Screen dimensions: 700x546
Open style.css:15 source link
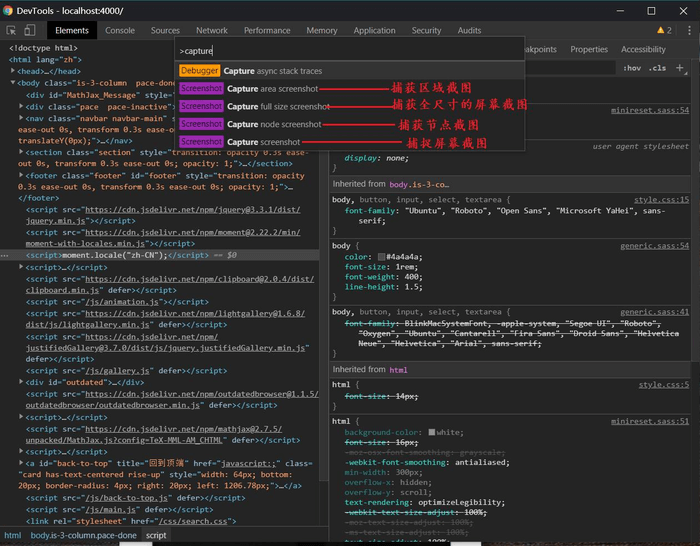point(661,200)
